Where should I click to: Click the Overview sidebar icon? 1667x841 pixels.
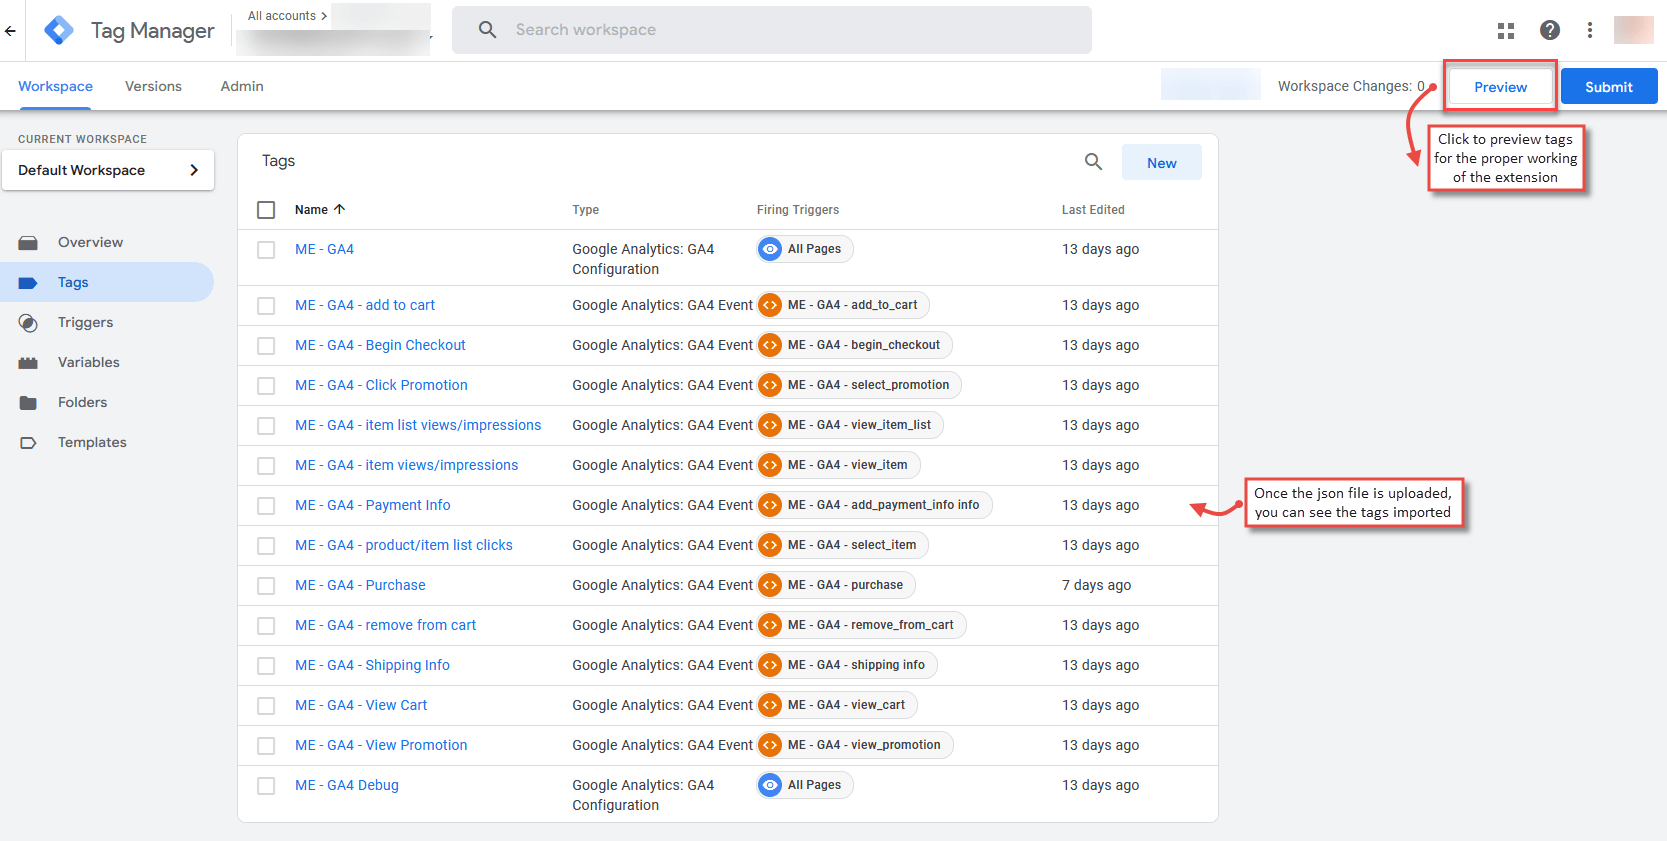pos(28,243)
